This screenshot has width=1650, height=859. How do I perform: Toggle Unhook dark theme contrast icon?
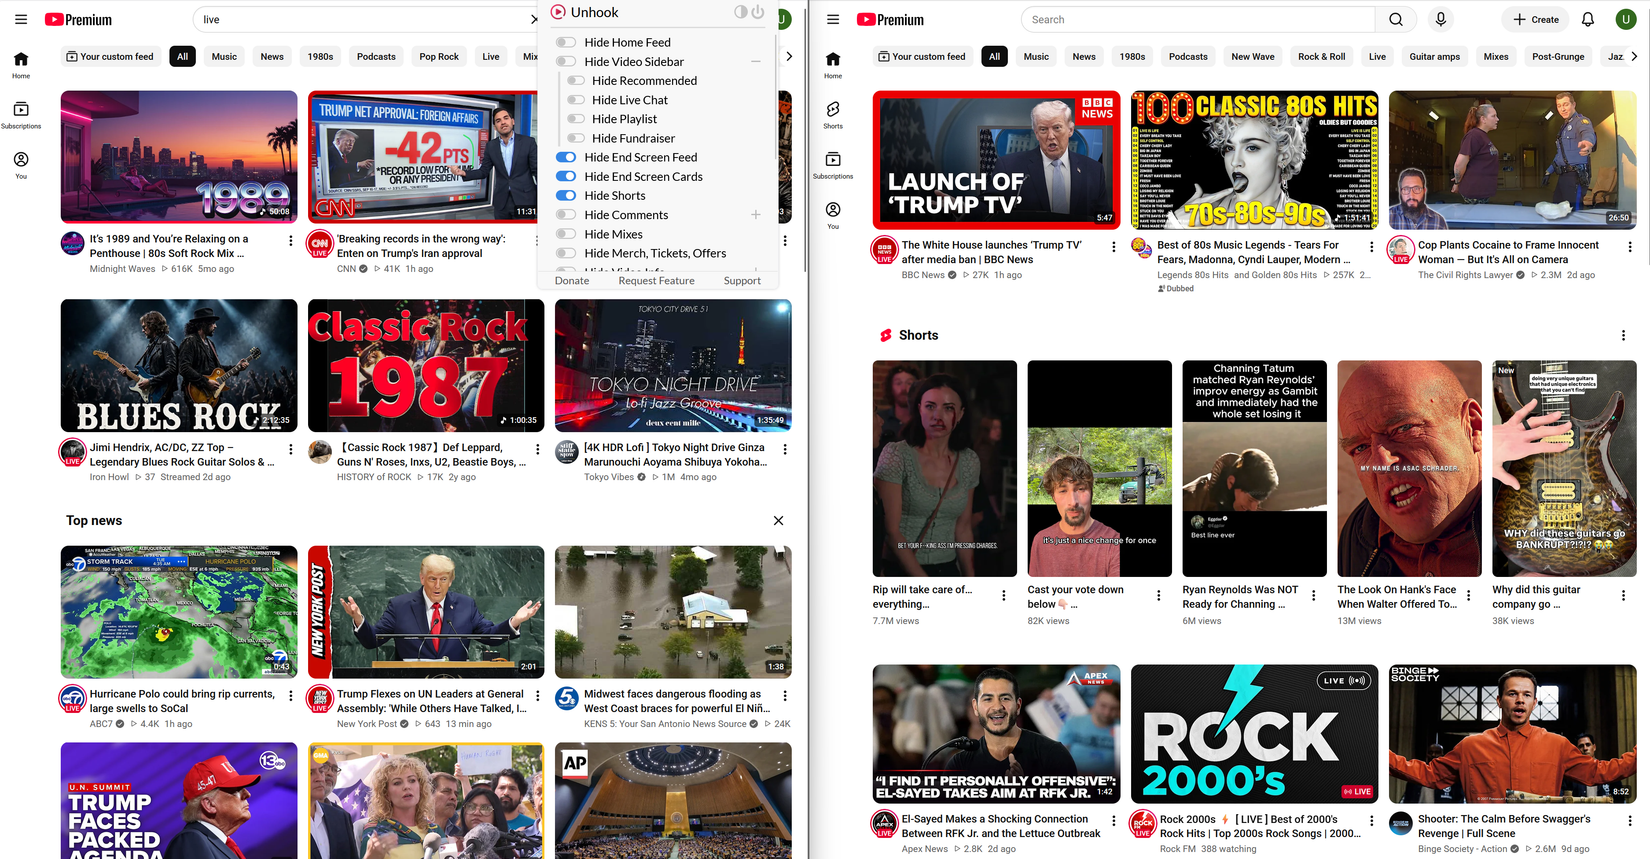(x=740, y=12)
